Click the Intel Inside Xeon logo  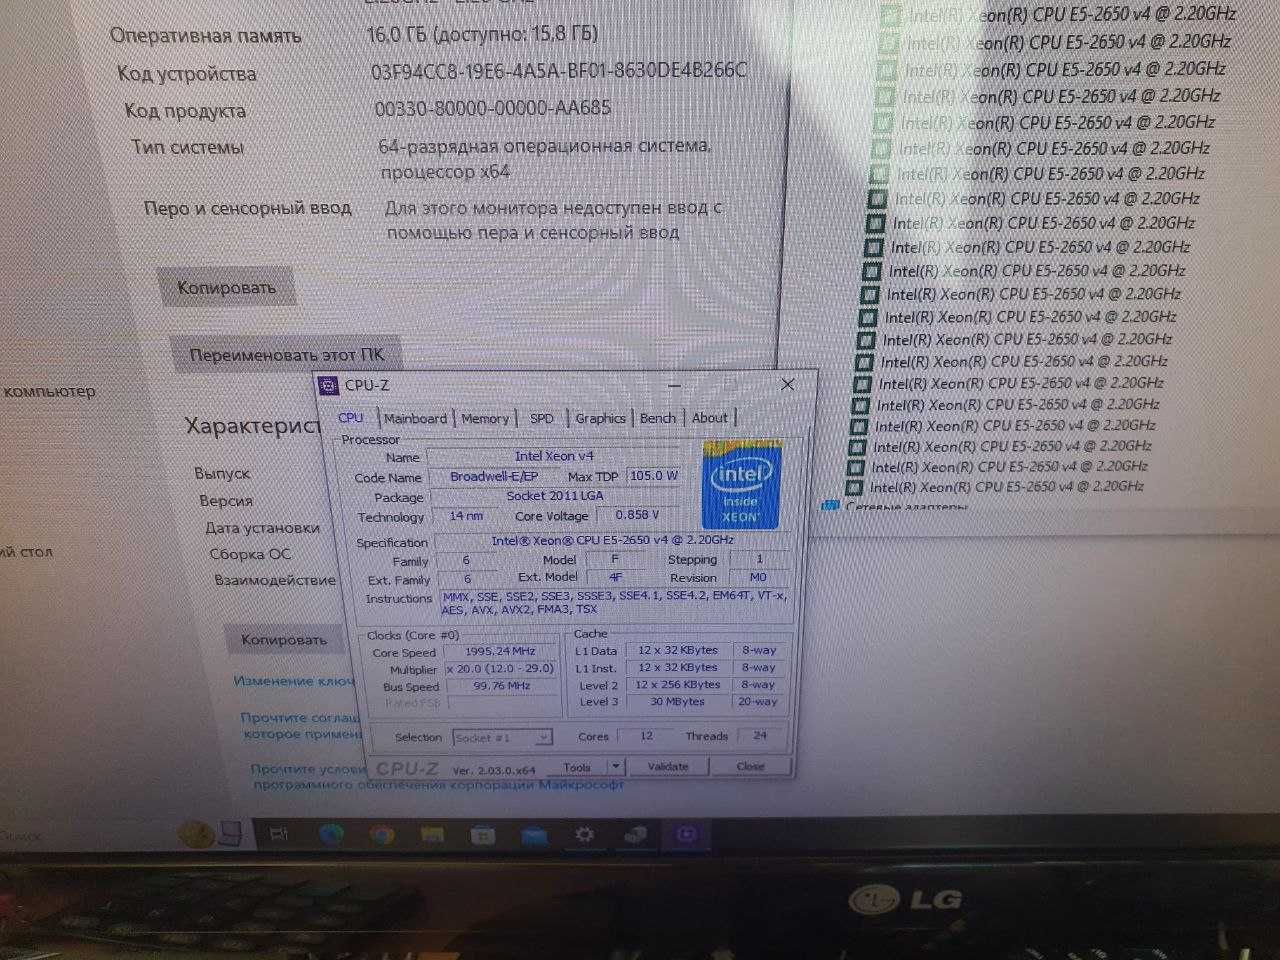coord(740,485)
